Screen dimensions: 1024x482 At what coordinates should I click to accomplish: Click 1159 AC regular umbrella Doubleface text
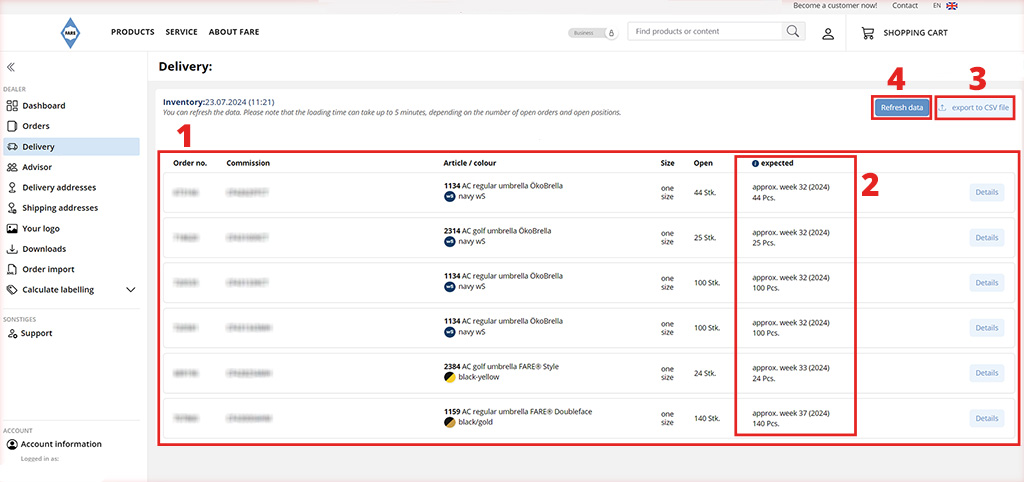pos(518,412)
